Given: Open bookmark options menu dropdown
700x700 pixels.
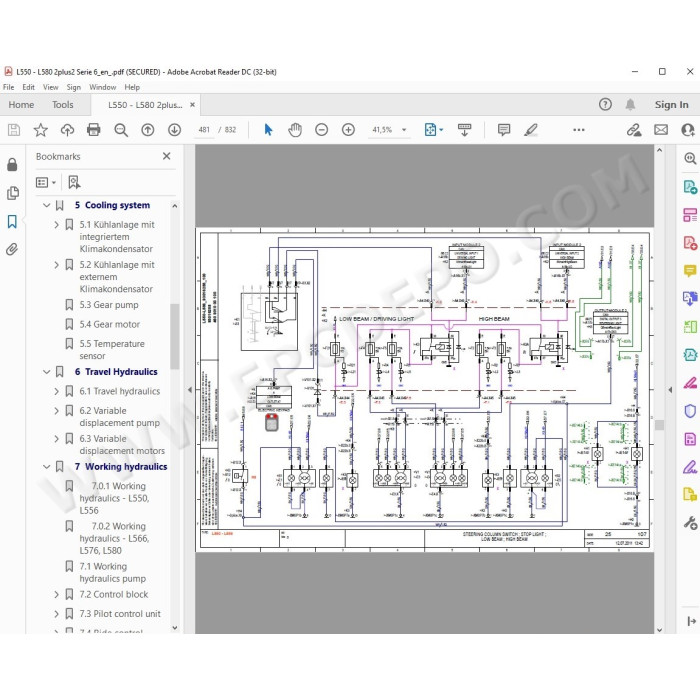Looking at the screenshot, I should click(x=46, y=182).
